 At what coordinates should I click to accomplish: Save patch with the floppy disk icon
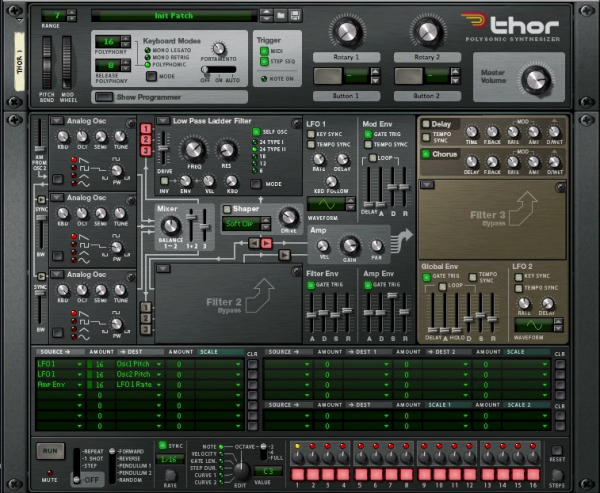click(295, 15)
